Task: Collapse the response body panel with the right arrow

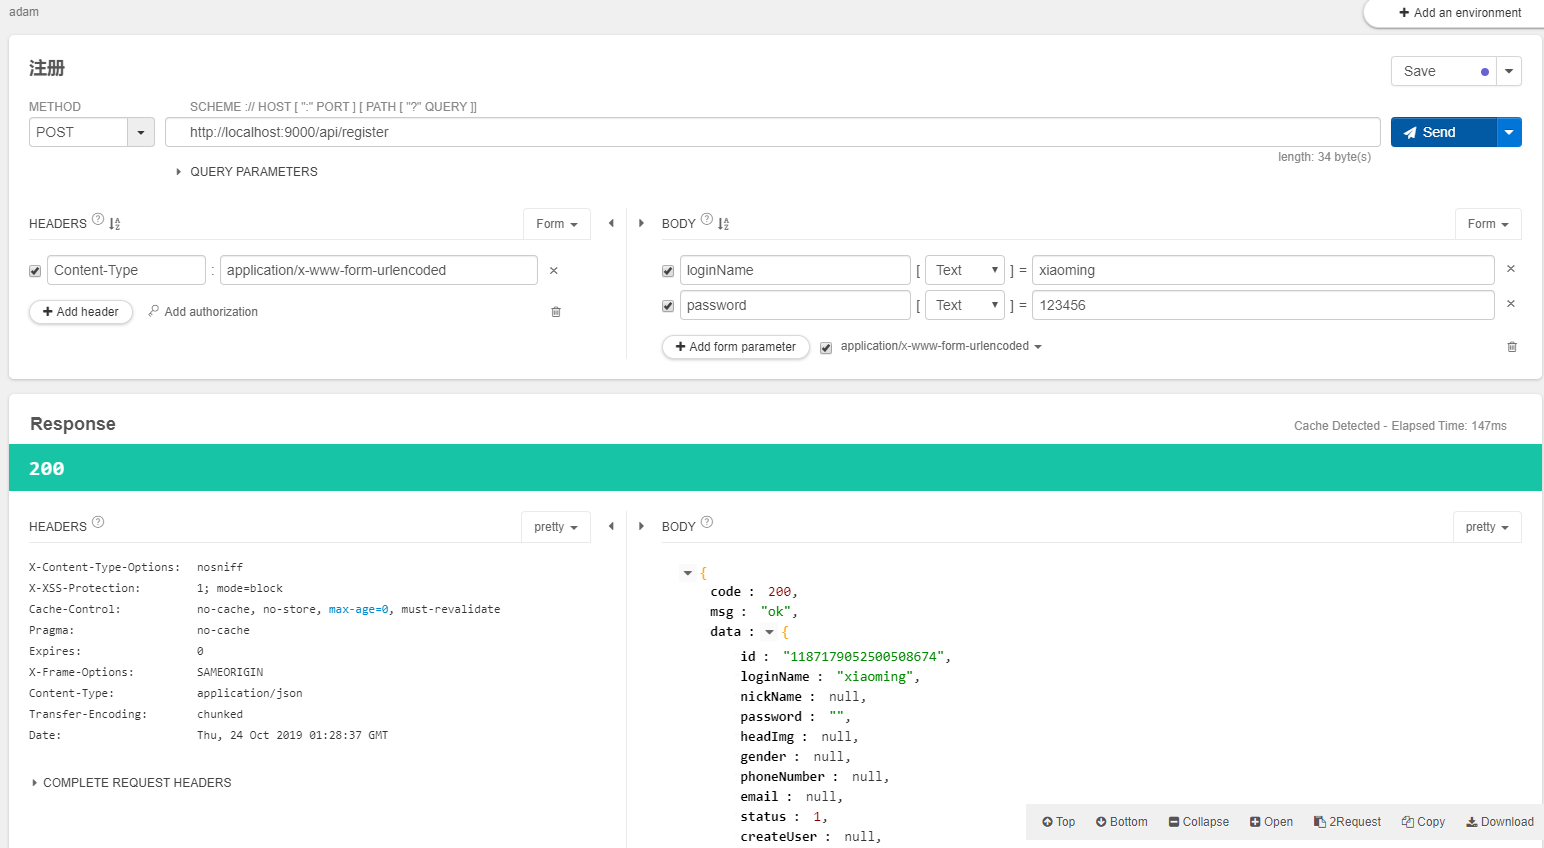Action: point(641,526)
